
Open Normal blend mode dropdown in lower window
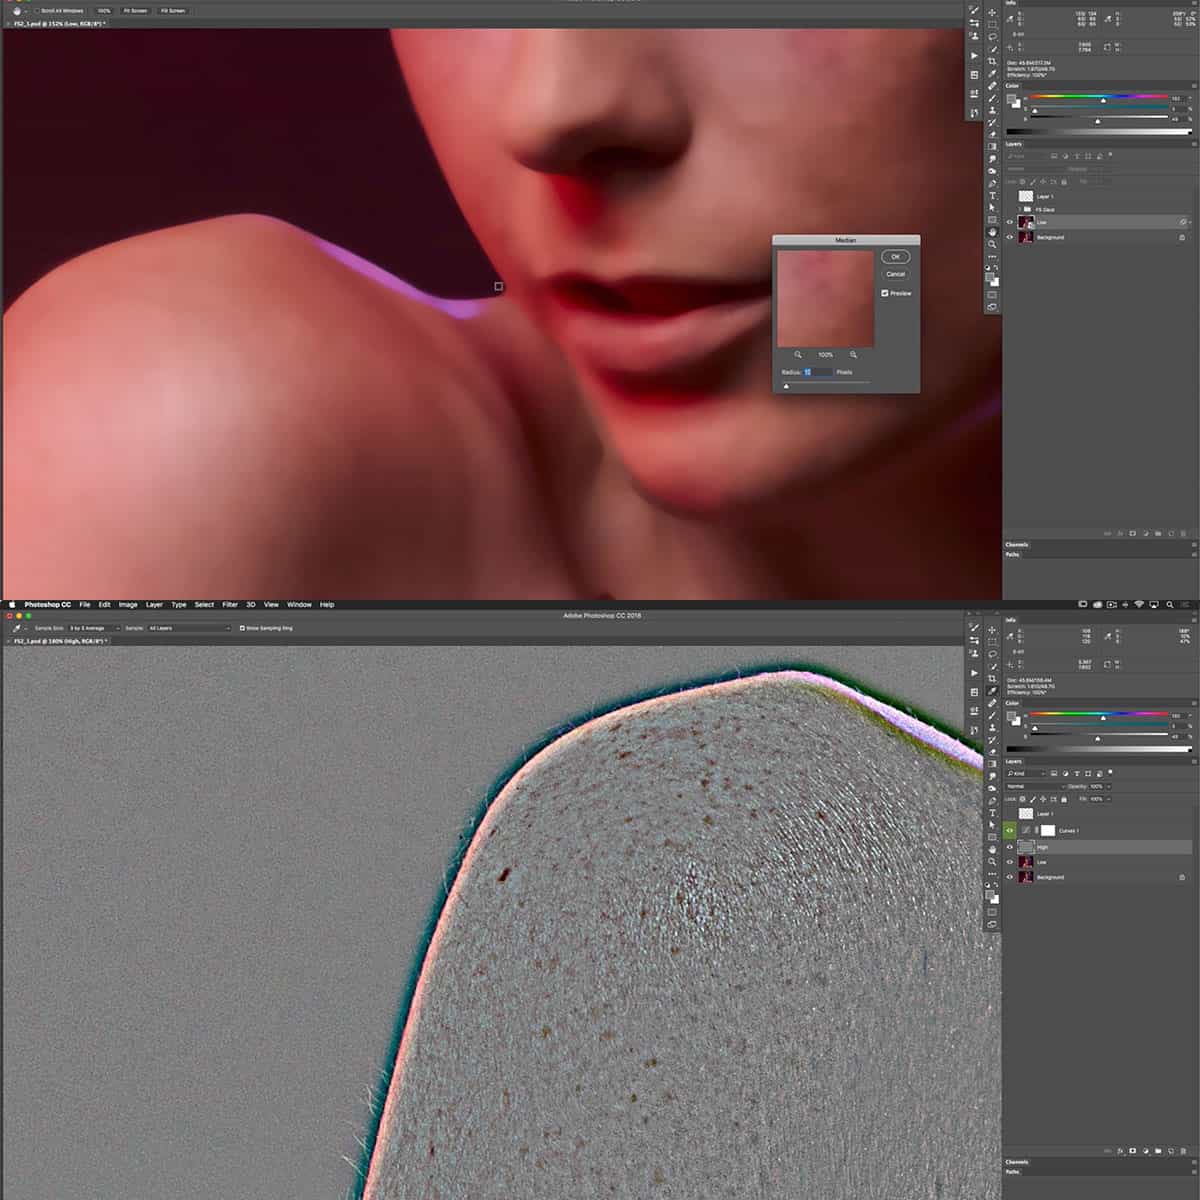tap(1035, 786)
